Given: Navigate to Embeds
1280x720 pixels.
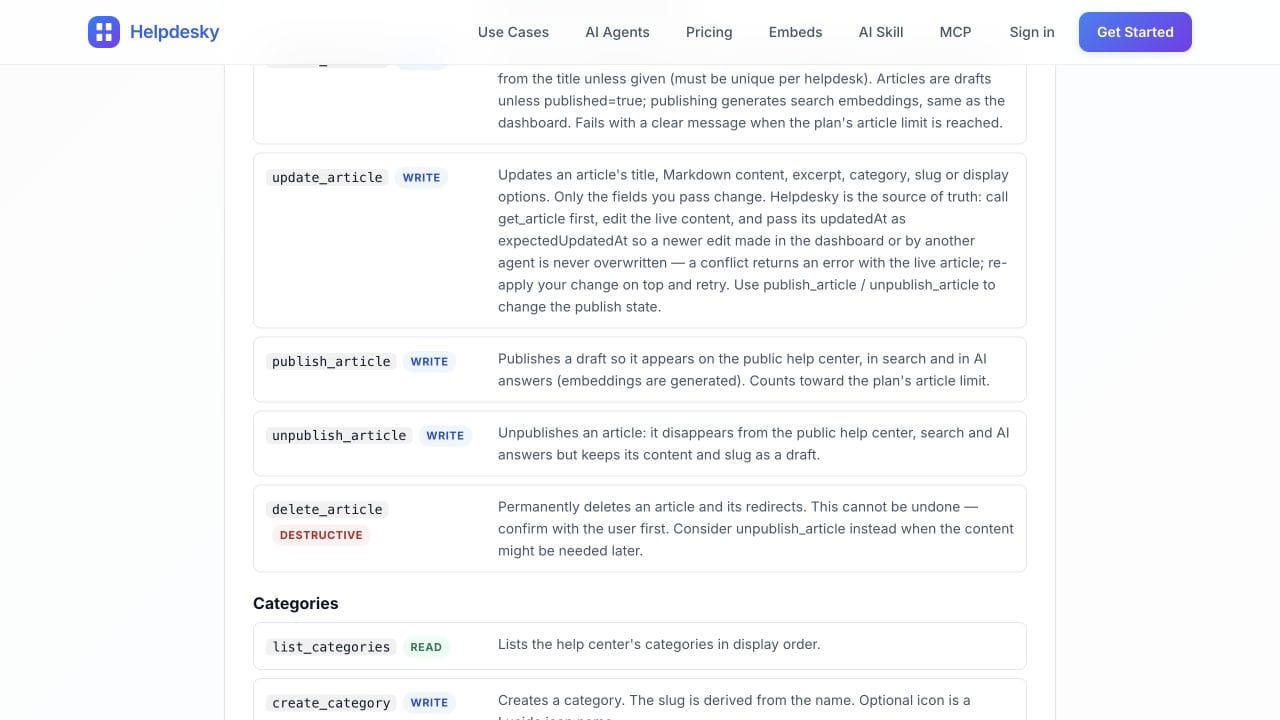Looking at the screenshot, I should pos(795,32).
